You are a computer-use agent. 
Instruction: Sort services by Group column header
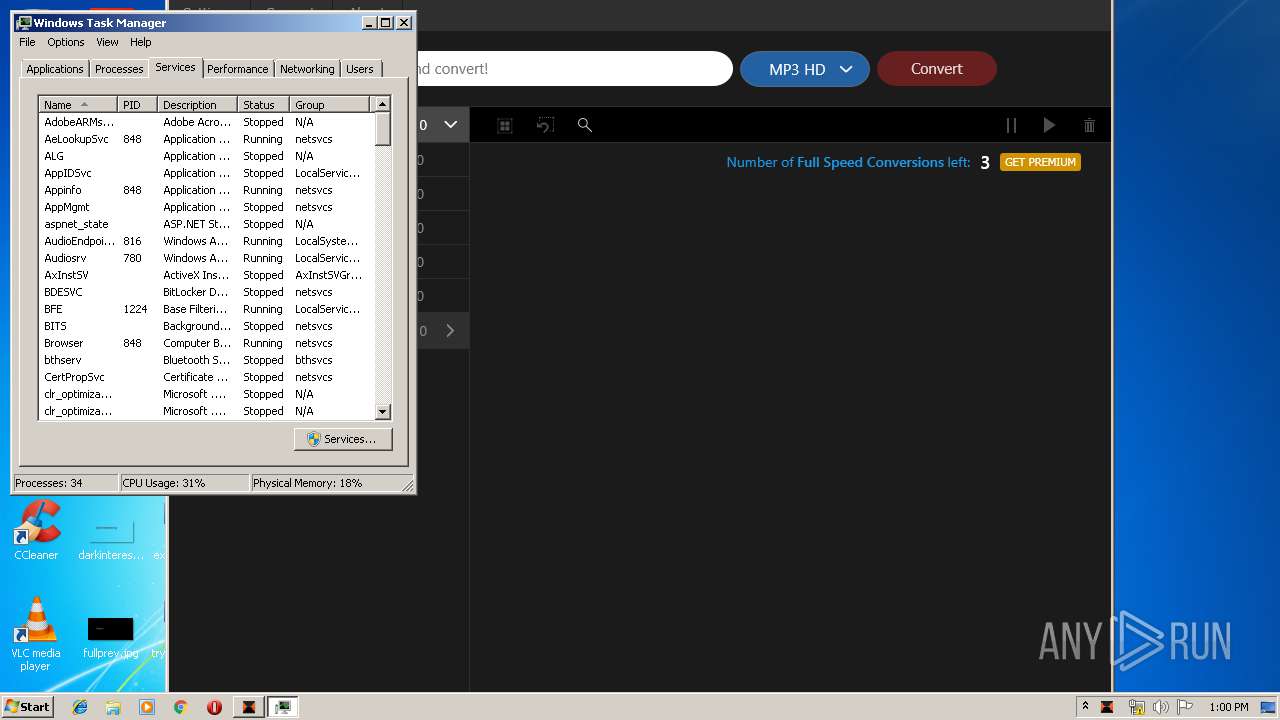click(329, 104)
